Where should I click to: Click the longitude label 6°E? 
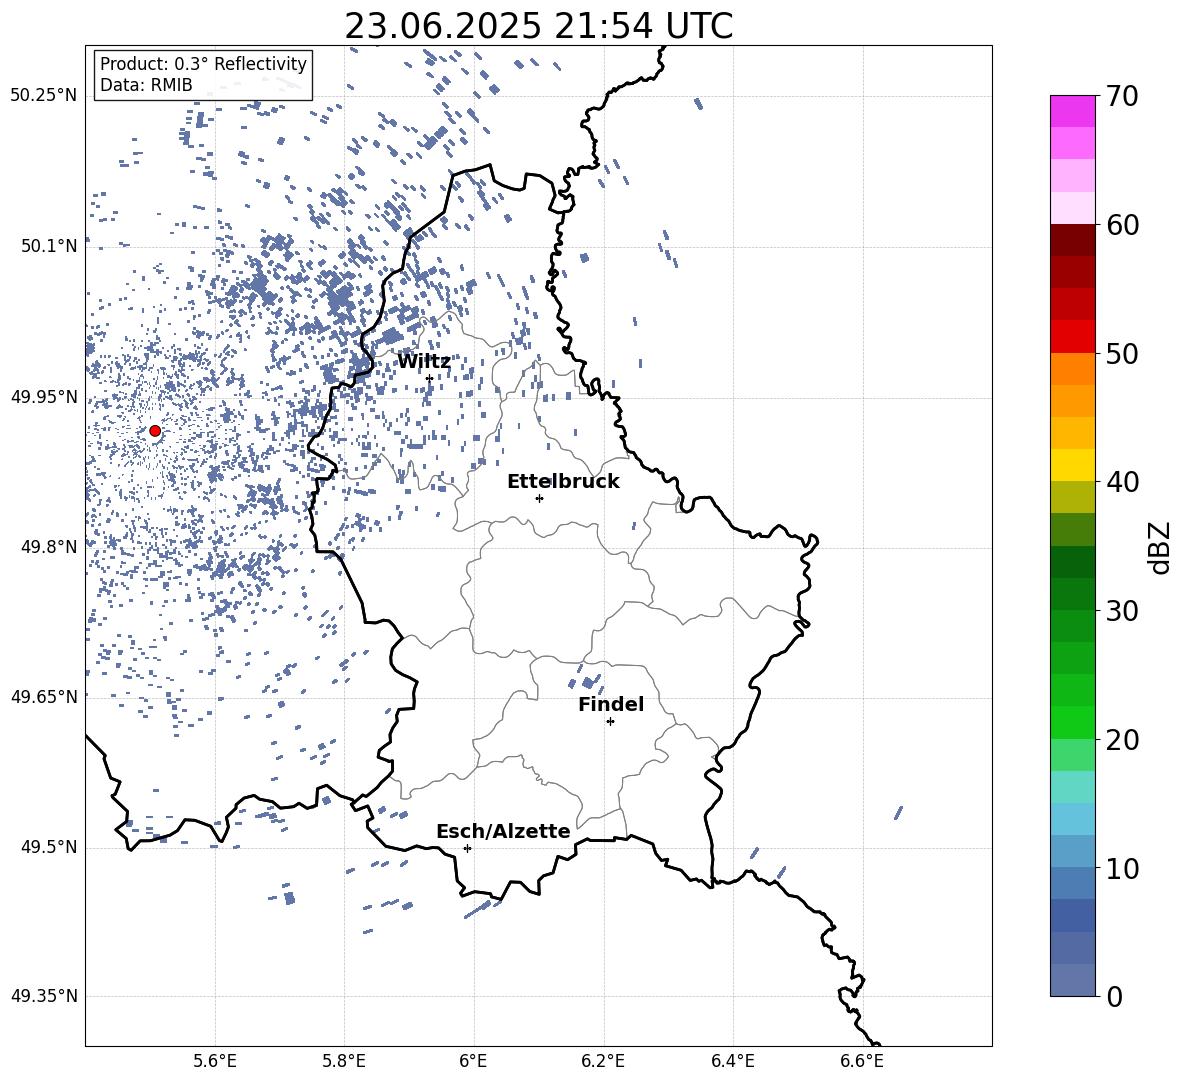point(473,1061)
